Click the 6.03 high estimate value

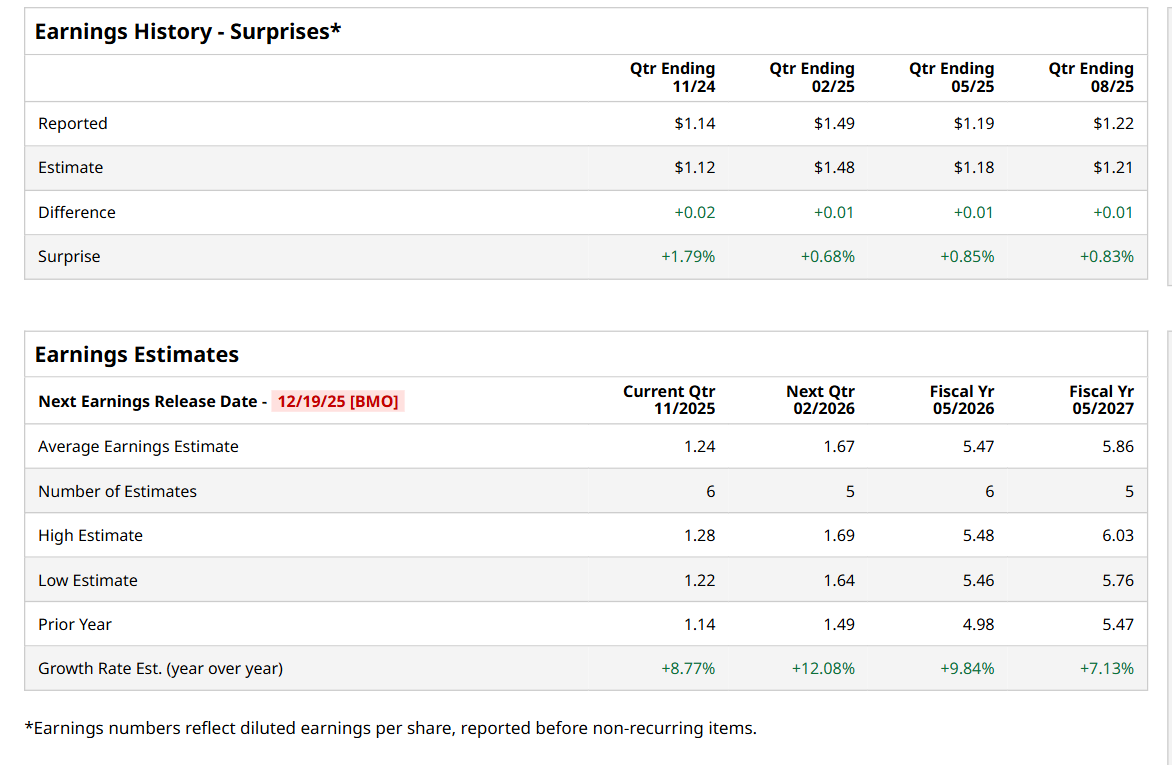tap(1118, 536)
